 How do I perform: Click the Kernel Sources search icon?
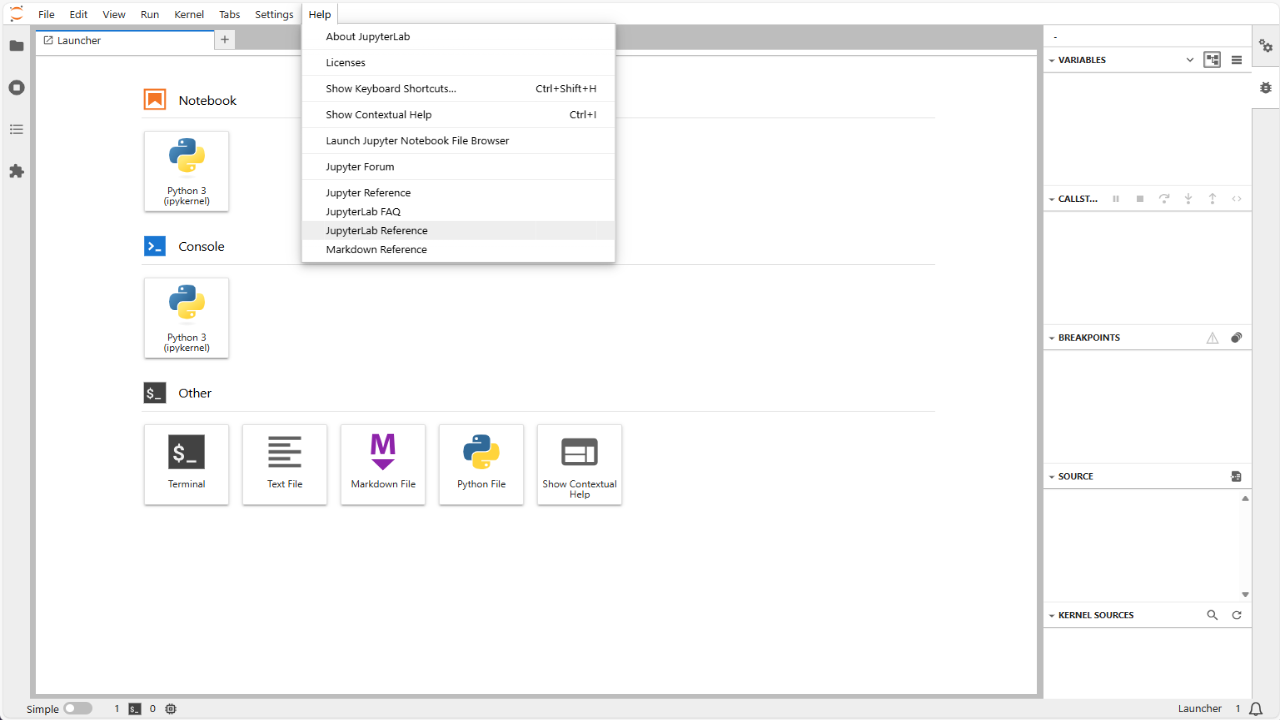click(1213, 616)
